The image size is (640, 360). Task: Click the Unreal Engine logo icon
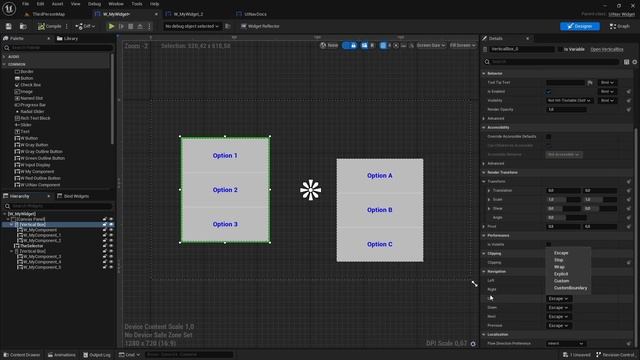(x=9, y=8)
